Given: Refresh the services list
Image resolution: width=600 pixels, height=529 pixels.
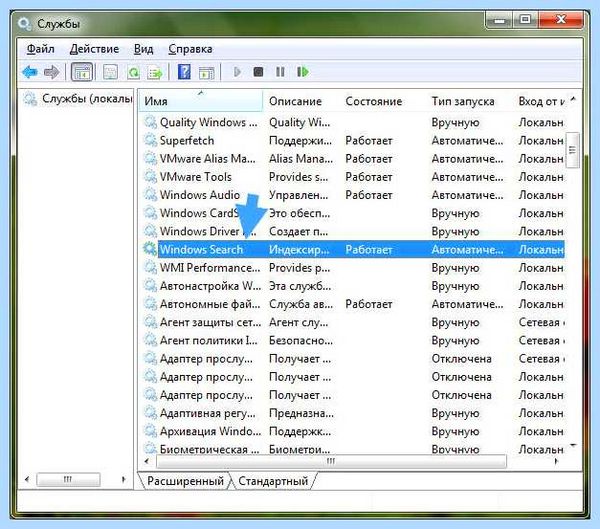Looking at the screenshot, I should tap(133, 72).
